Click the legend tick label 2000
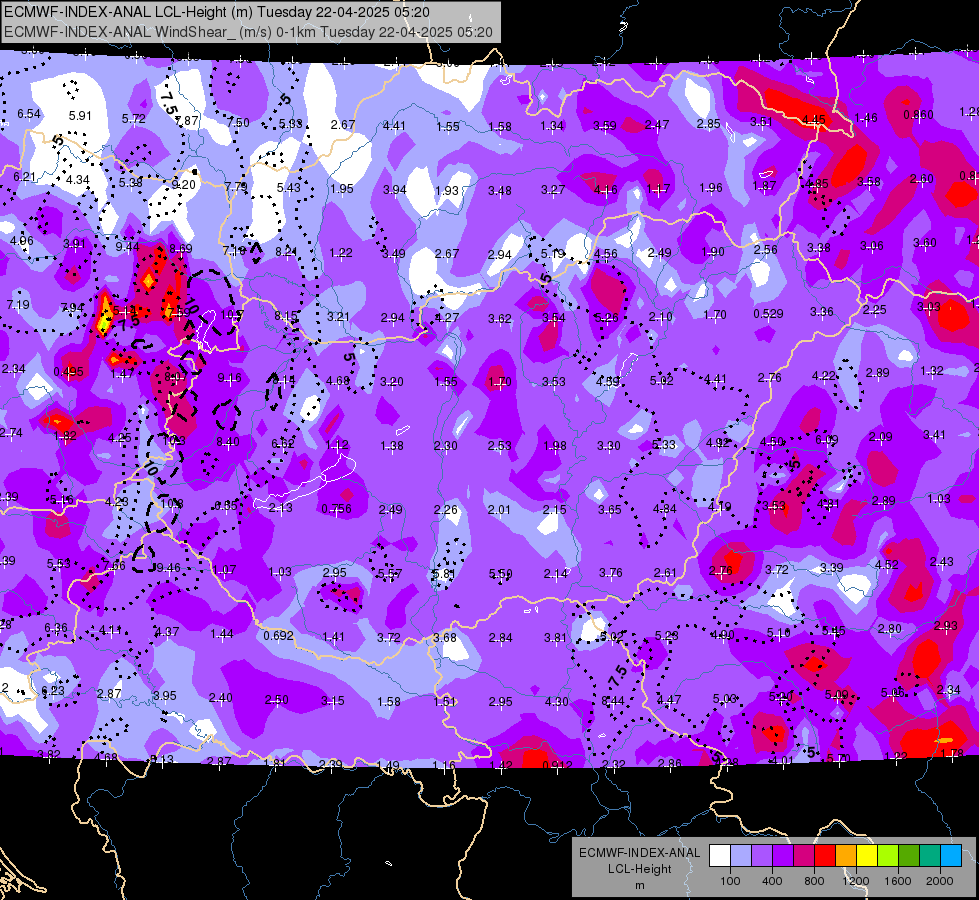This screenshot has width=979, height=900. 940,881
